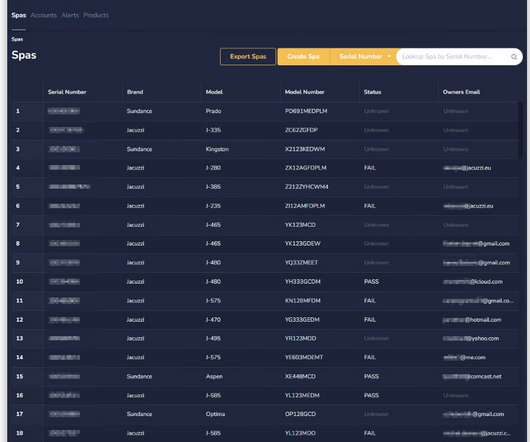Image resolution: width=530 pixels, height=442 pixels.
Task: Click the Export Spas button
Action: pos(248,56)
